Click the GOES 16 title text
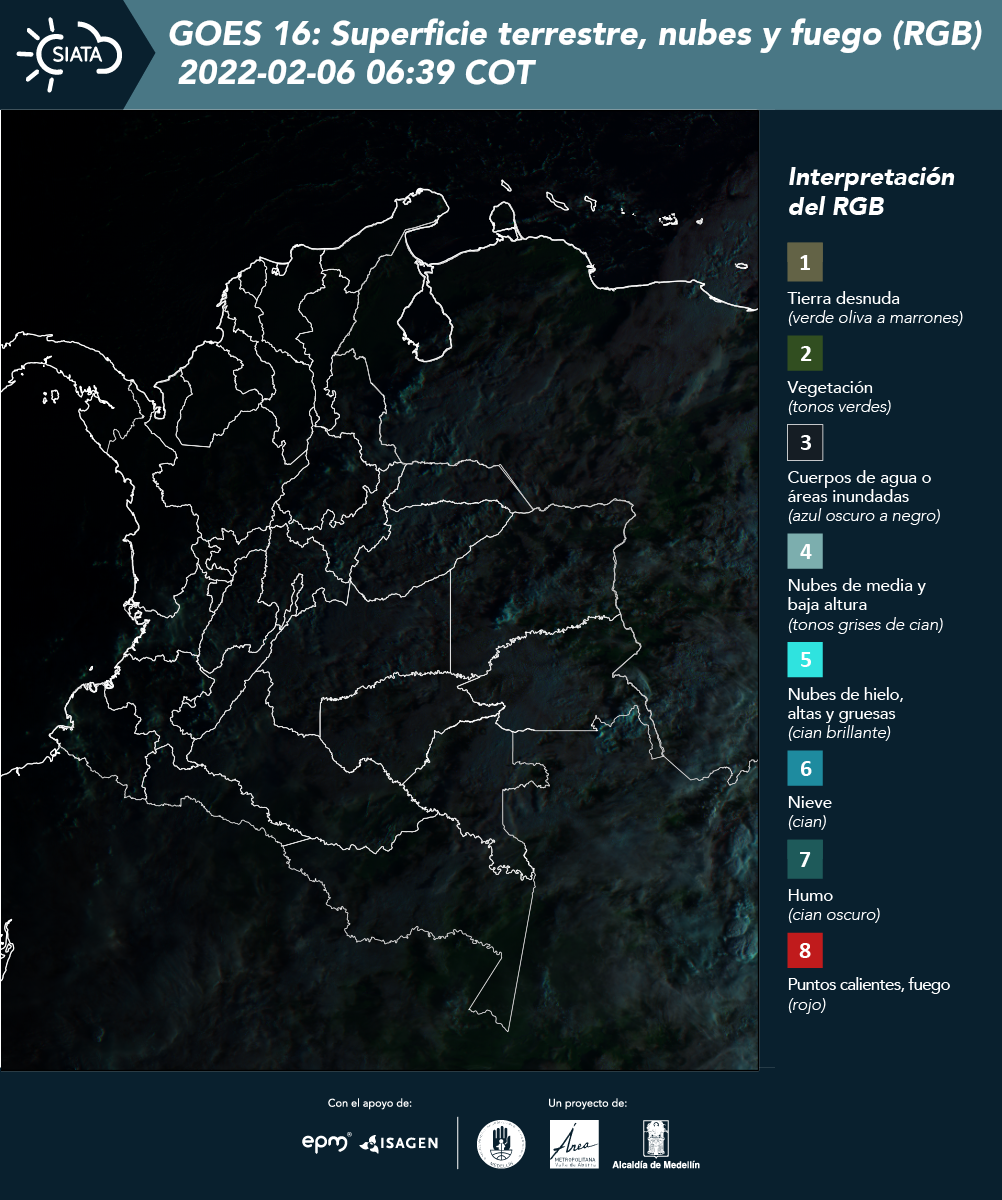This screenshot has width=1002, height=1200. (x=576, y=34)
